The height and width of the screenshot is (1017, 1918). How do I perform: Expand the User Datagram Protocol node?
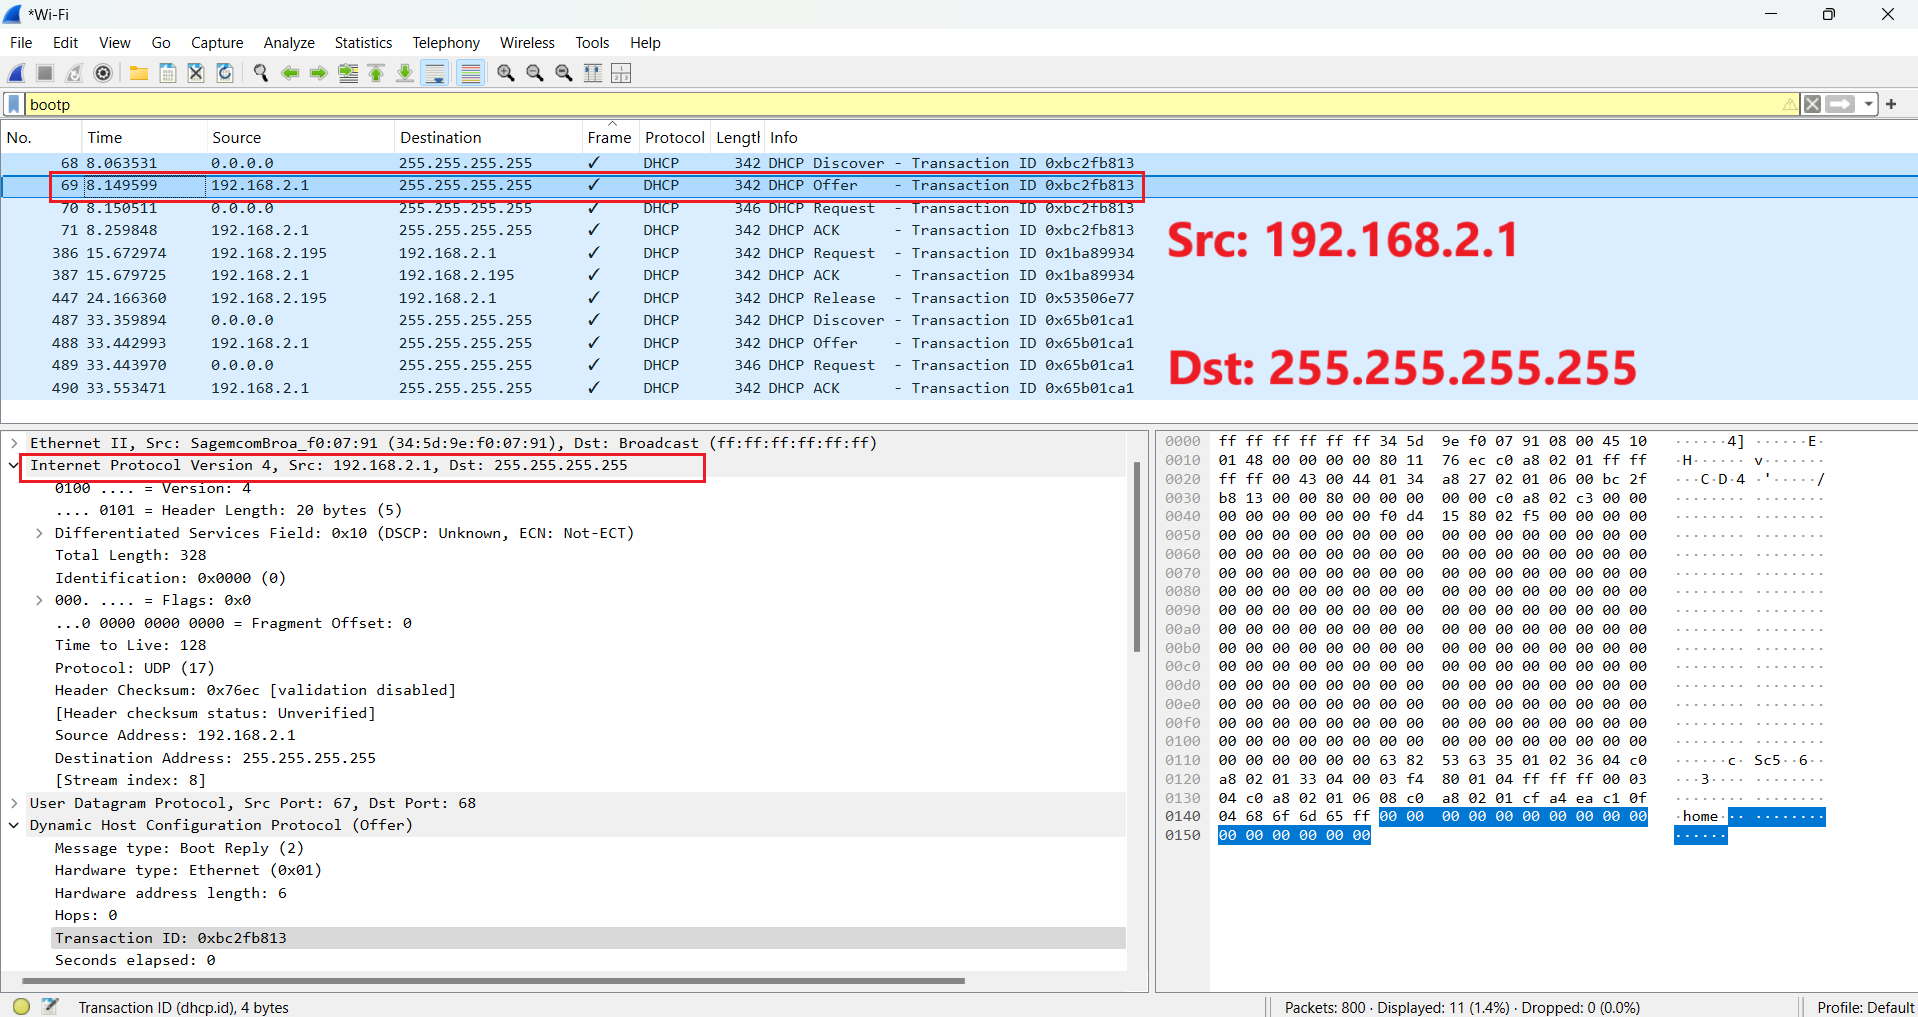point(14,803)
